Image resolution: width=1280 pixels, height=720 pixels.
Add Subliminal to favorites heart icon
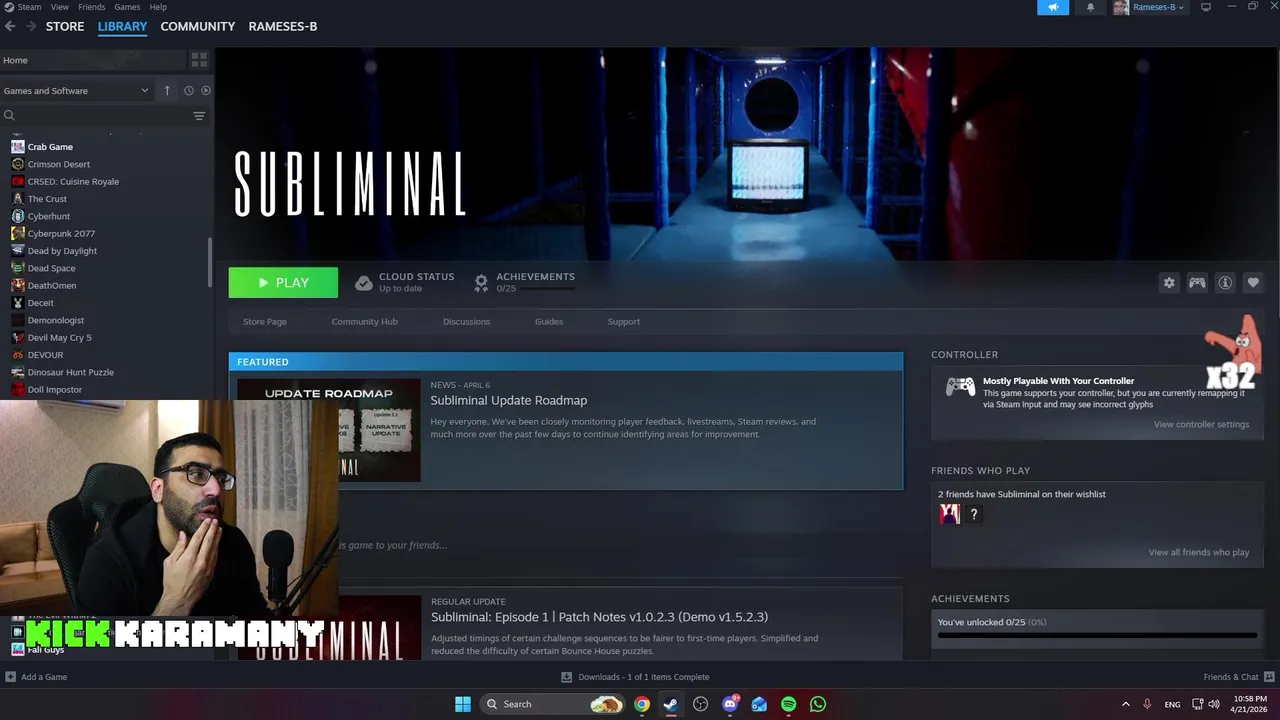click(x=1253, y=283)
